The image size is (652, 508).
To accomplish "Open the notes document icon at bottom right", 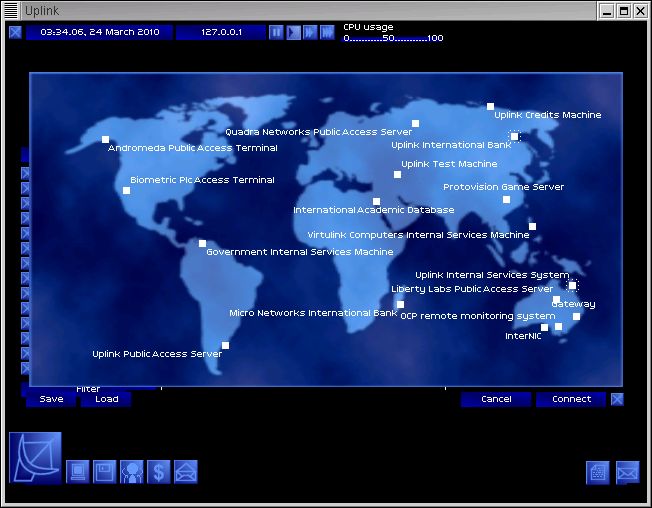I will pos(598,473).
